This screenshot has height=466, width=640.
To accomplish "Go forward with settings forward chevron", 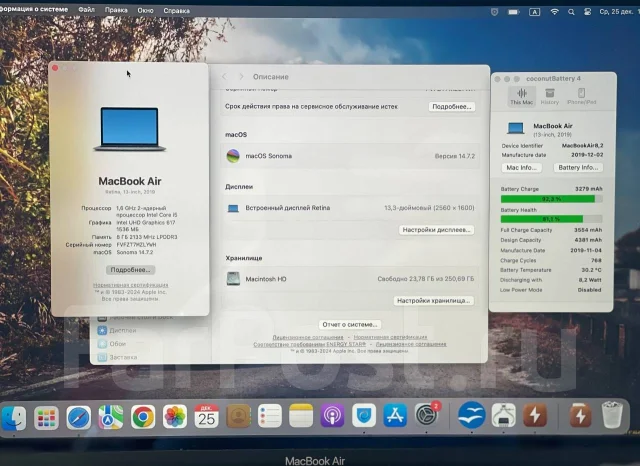I will (241, 76).
